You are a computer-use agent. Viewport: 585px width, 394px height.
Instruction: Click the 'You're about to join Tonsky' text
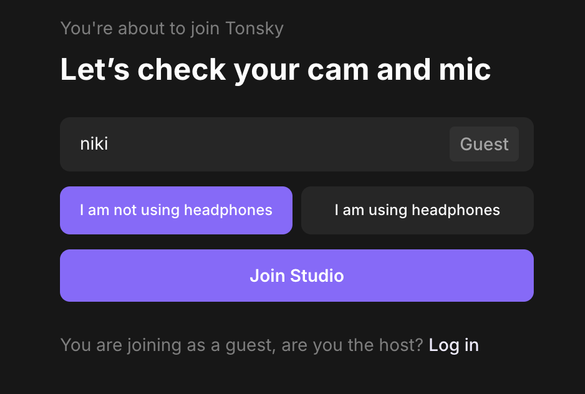pyautogui.click(x=172, y=29)
